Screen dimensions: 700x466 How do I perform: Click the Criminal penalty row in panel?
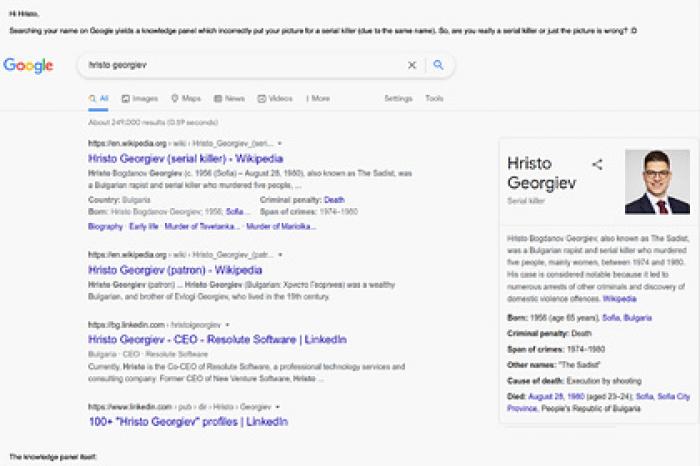(x=549, y=333)
